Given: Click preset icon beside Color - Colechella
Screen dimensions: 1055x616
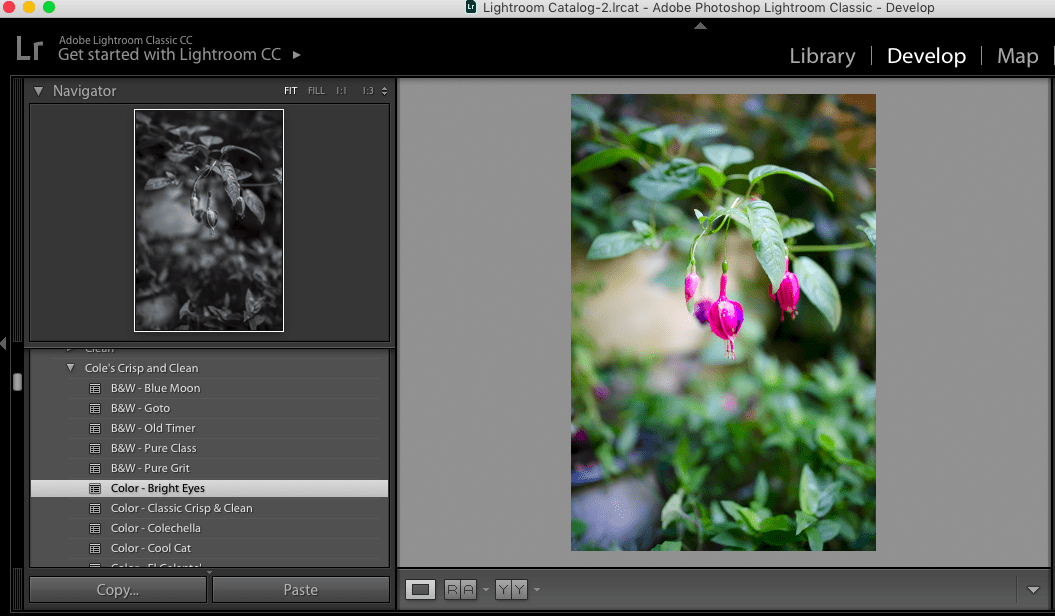Looking at the screenshot, I should pos(96,529).
